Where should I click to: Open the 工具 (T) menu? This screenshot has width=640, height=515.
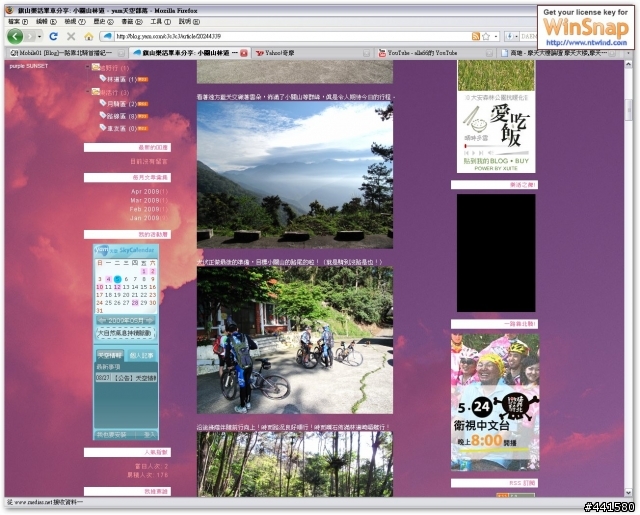pyautogui.click(x=160, y=22)
